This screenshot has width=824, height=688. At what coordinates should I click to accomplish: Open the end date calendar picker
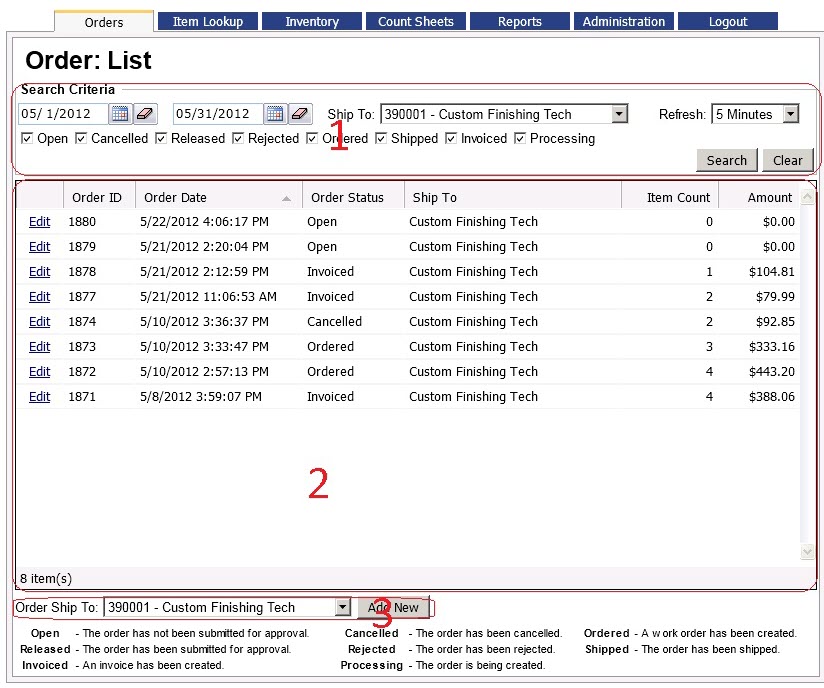tap(275, 114)
